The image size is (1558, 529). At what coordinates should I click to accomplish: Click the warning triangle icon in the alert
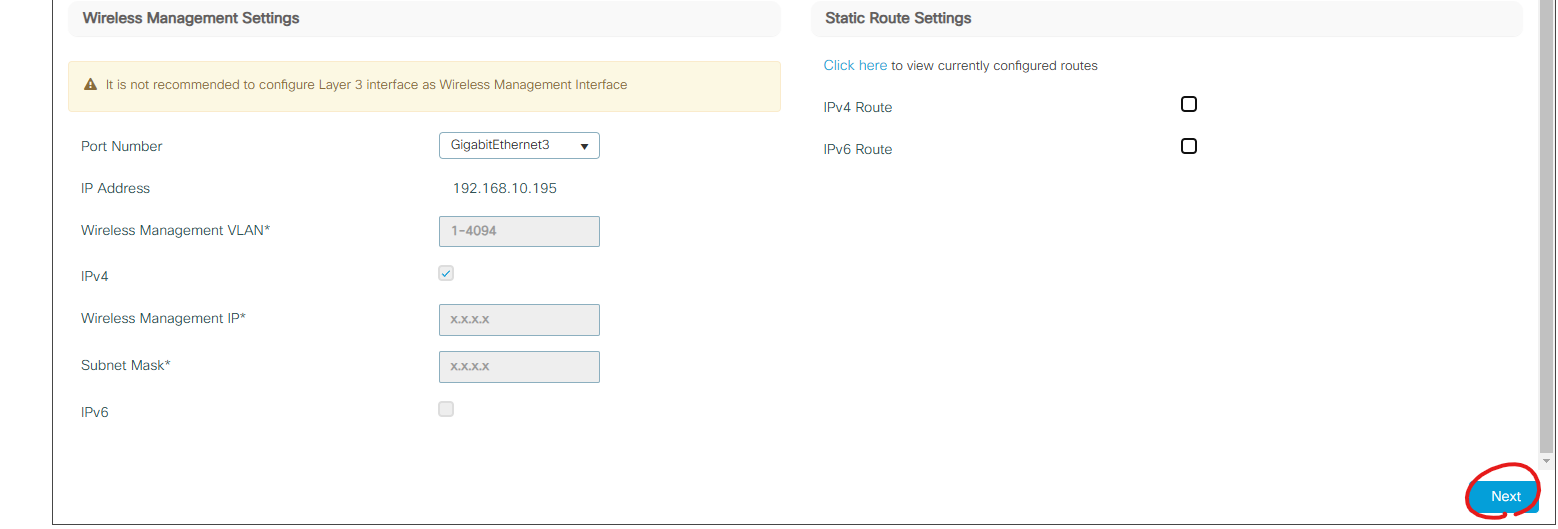[91, 85]
